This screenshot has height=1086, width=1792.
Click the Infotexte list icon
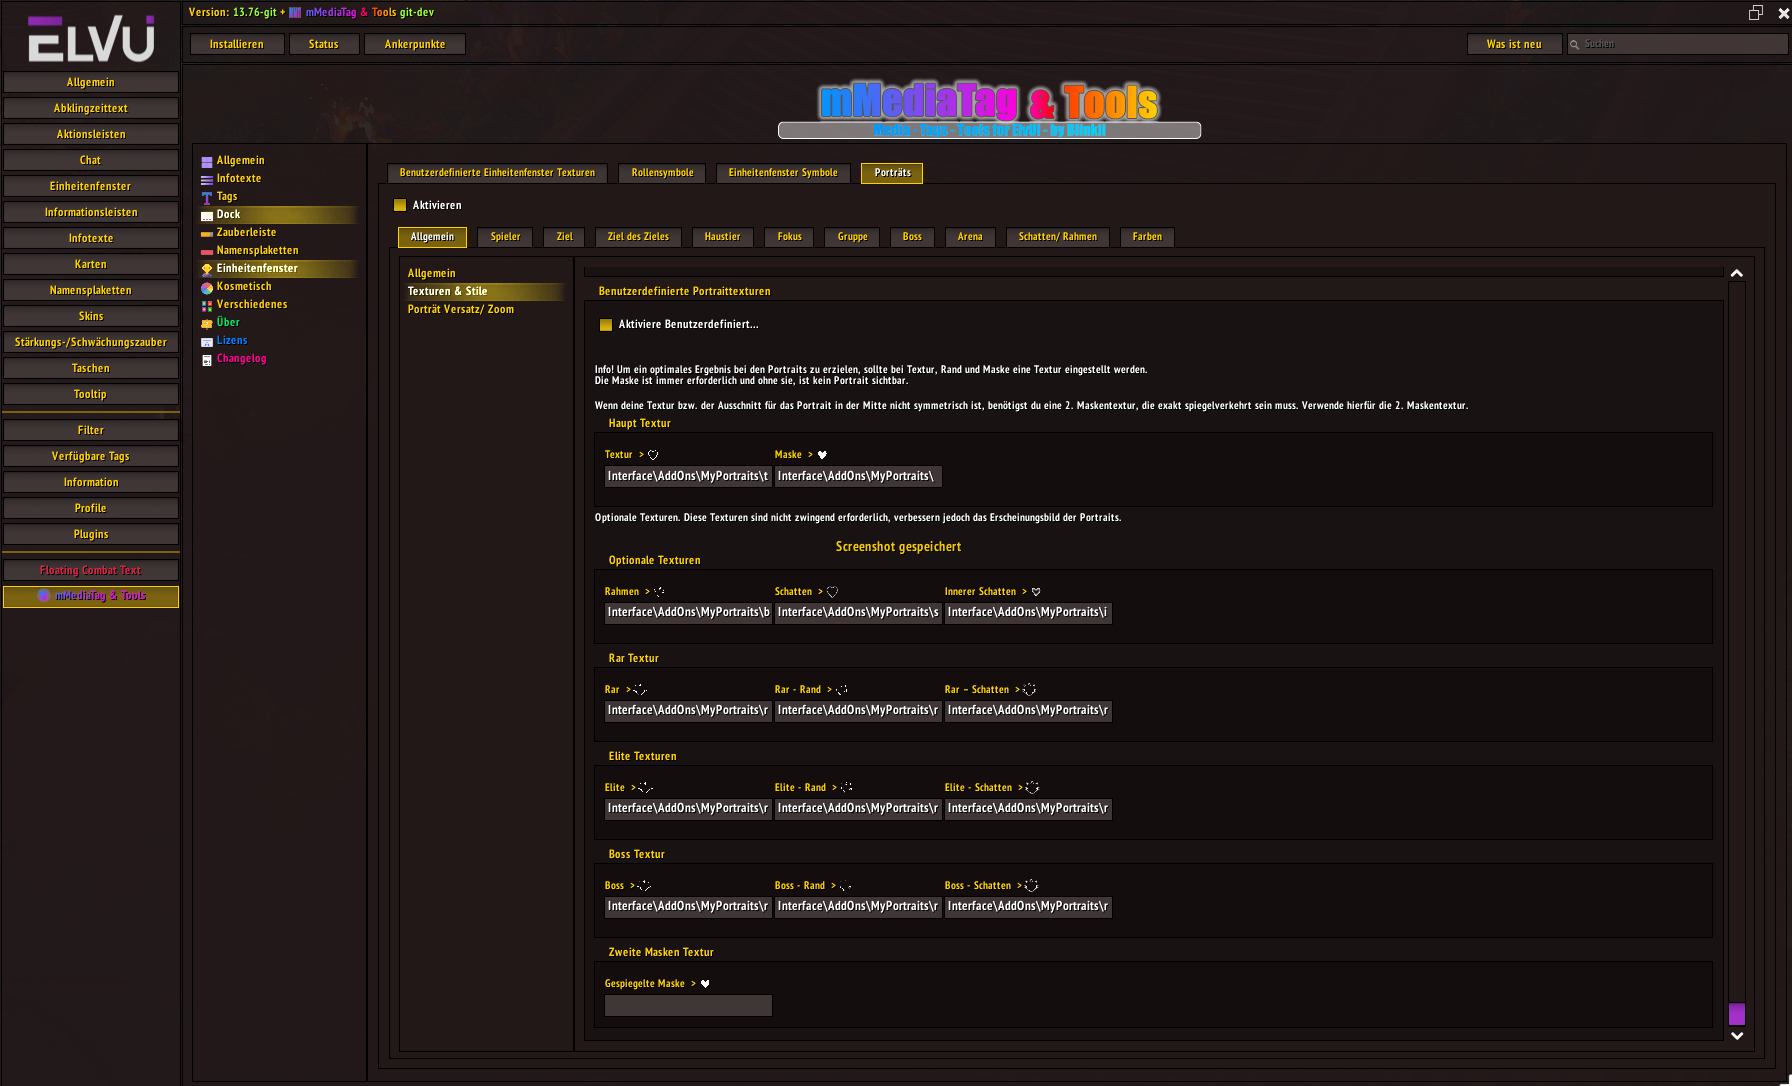coord(207,179)
